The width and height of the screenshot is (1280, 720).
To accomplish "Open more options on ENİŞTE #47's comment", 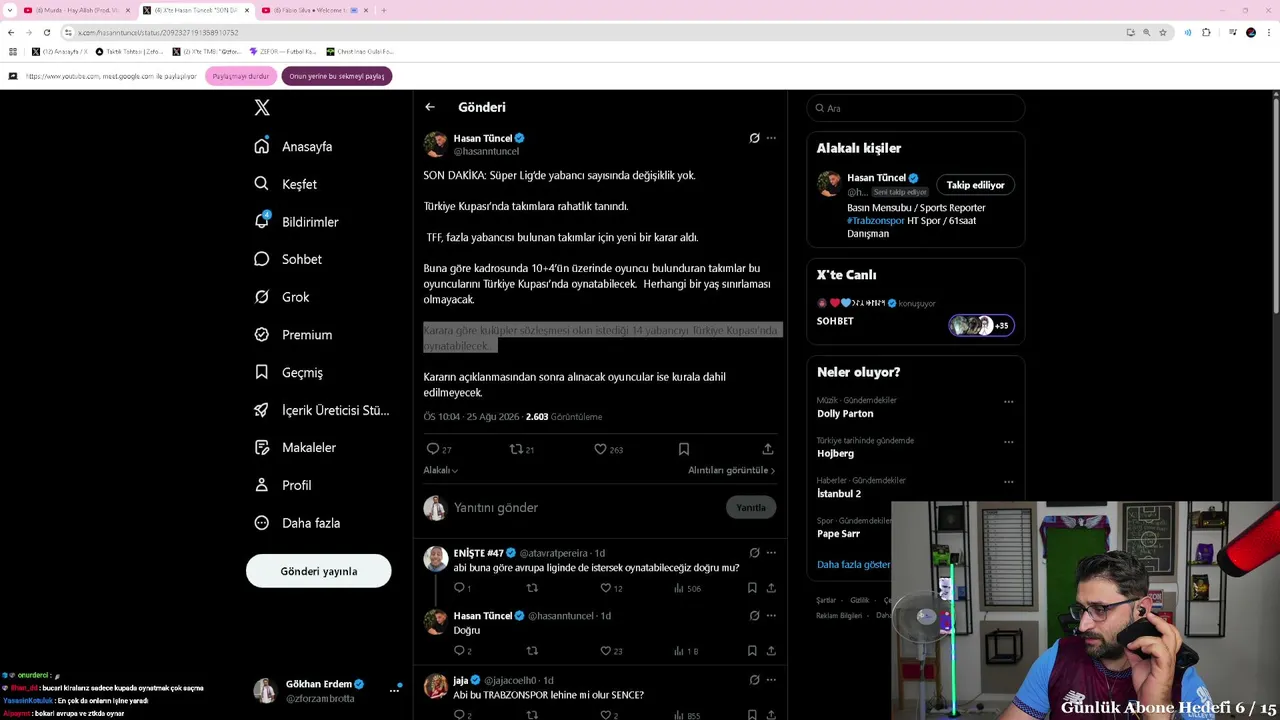I will pyautogui.click(x=771, y=553).
